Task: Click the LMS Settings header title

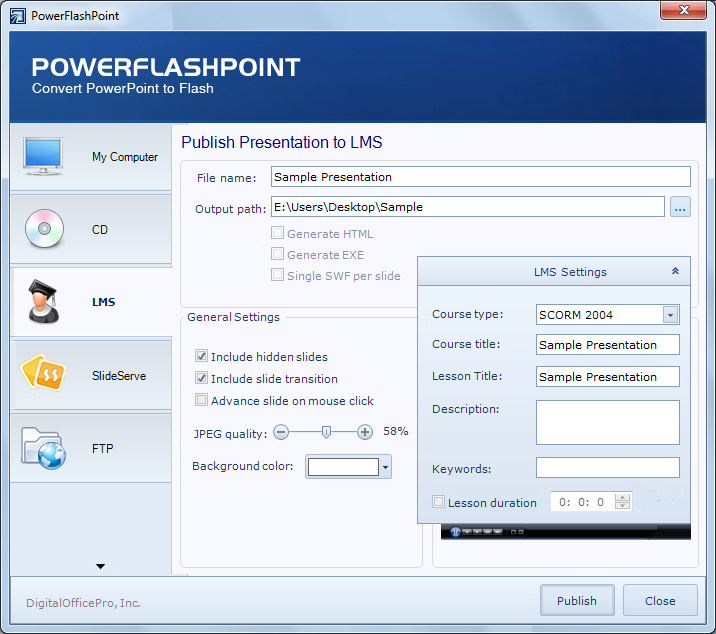Action: pyautogui.click(x=570, y=272)
